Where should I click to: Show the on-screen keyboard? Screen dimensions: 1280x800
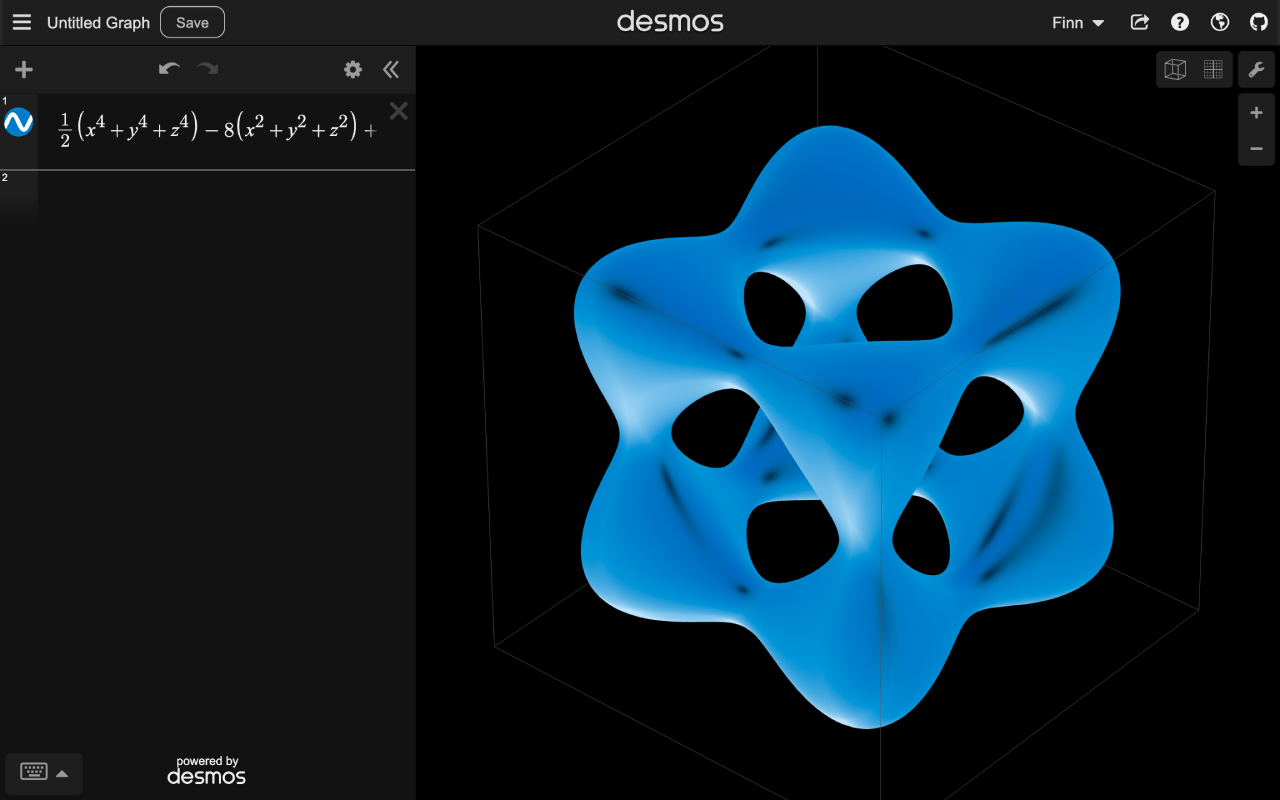pyautogui.click(x=34, y=773)
